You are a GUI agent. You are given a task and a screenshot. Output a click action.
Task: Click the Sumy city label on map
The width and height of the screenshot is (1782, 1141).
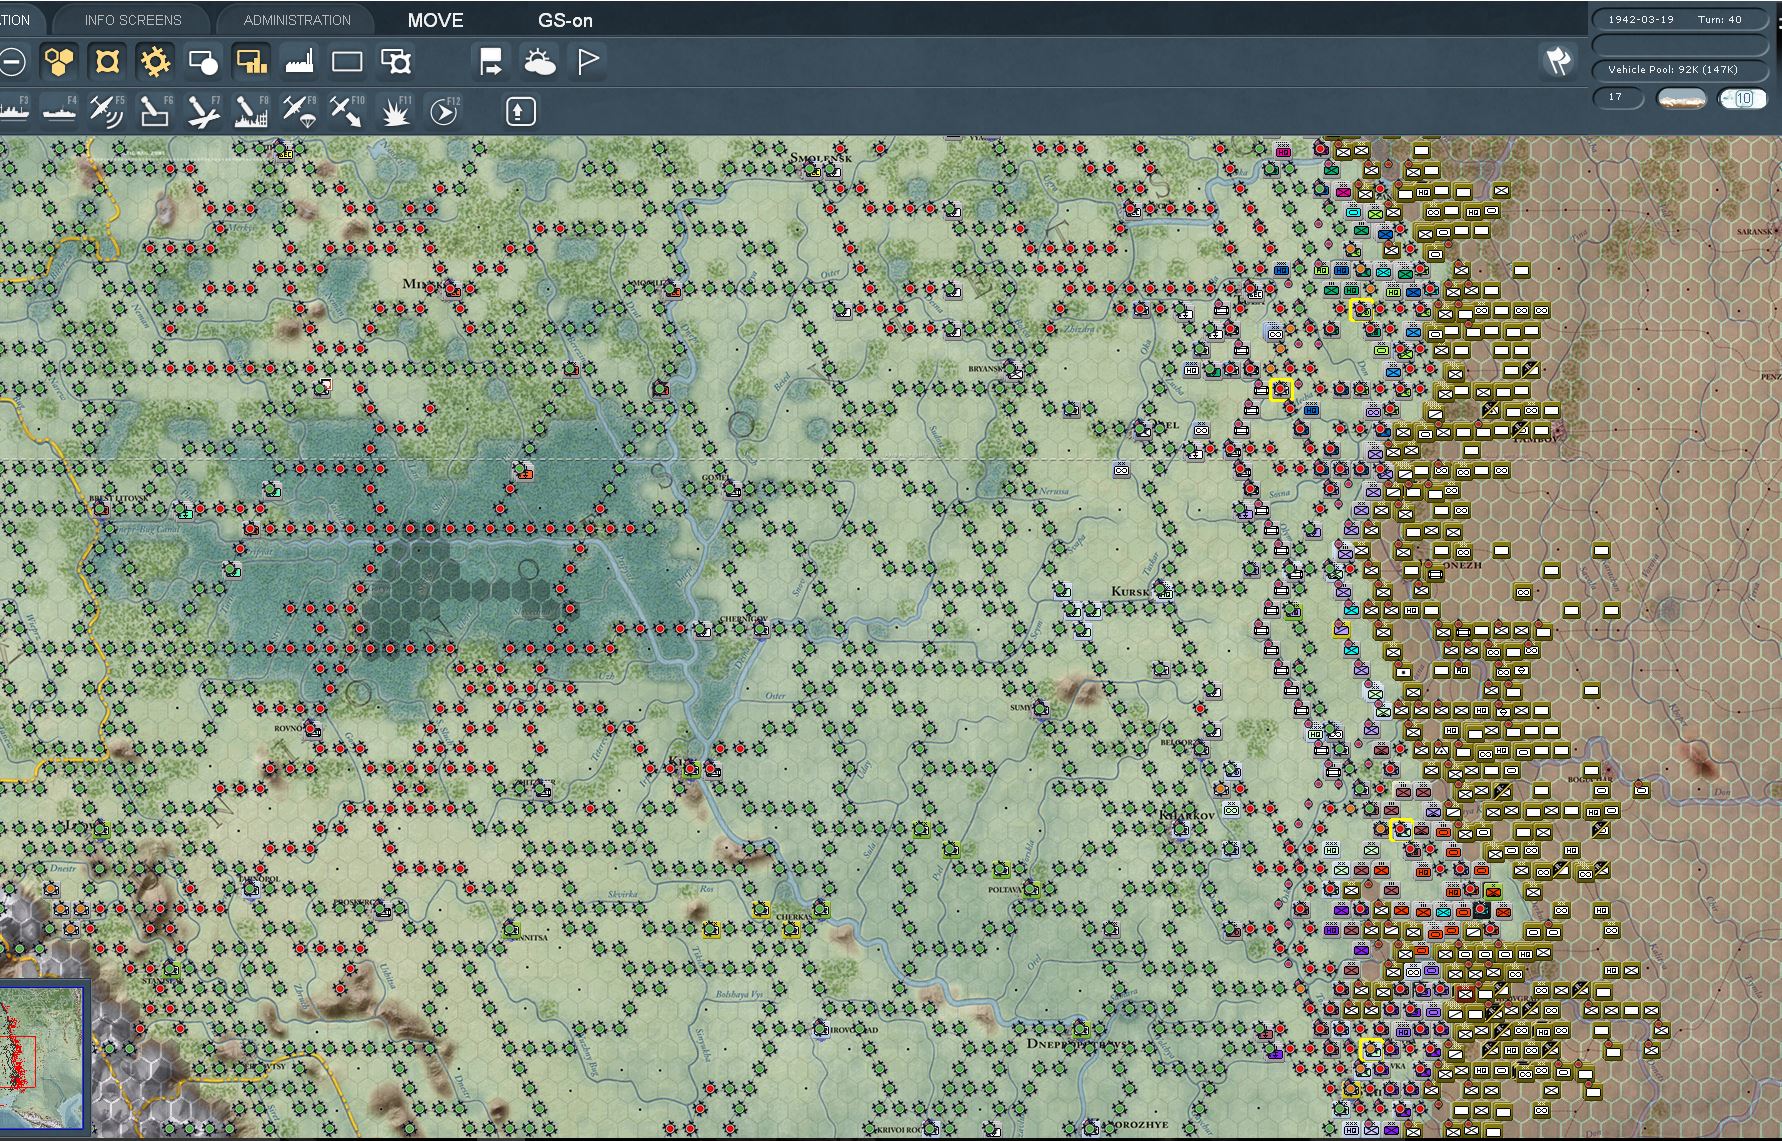coord(1020,707)
